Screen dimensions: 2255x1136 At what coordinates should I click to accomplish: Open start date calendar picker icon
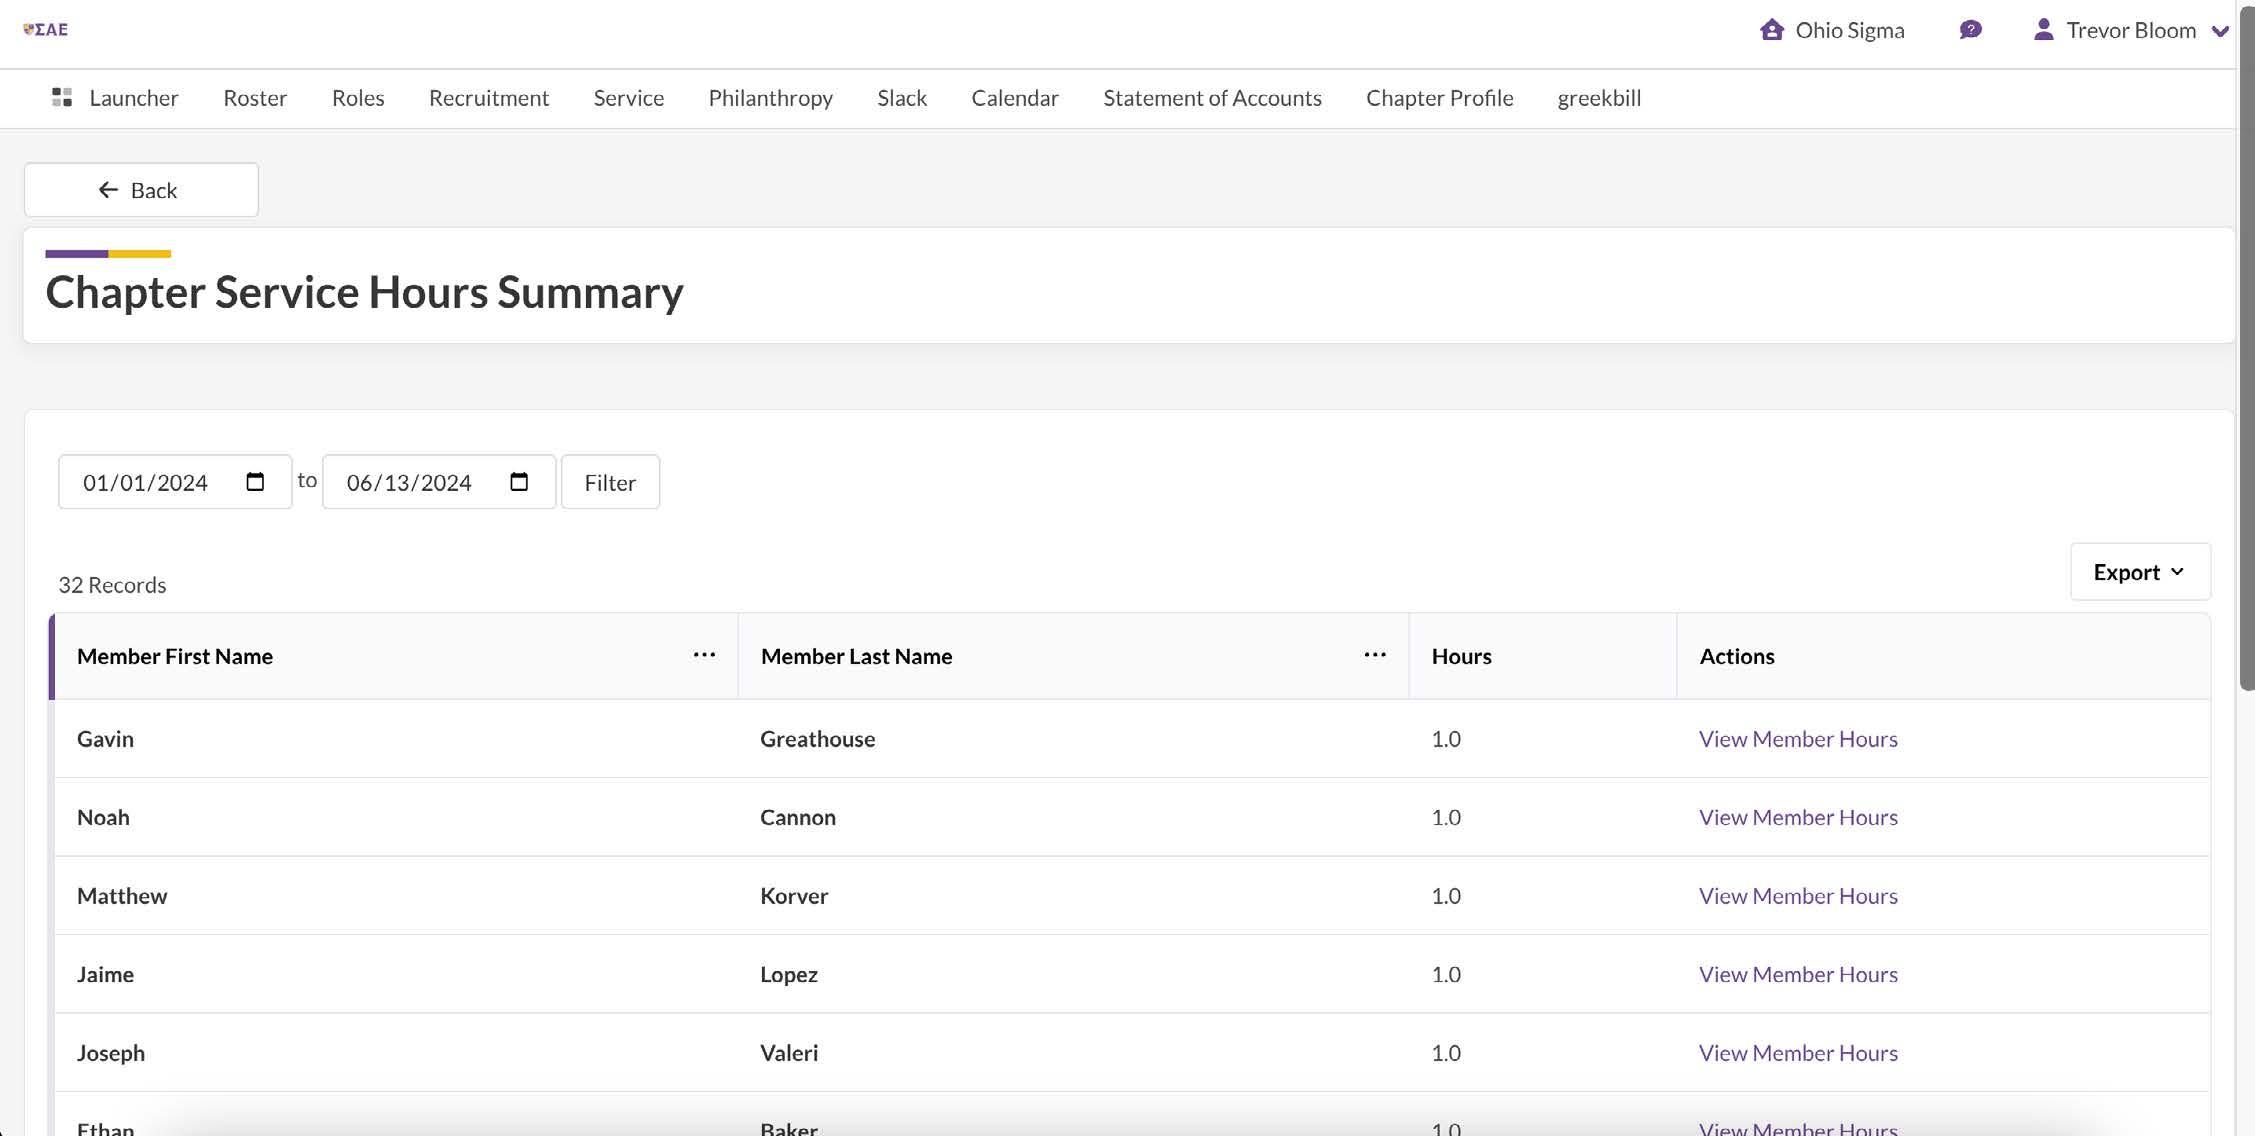255,482
